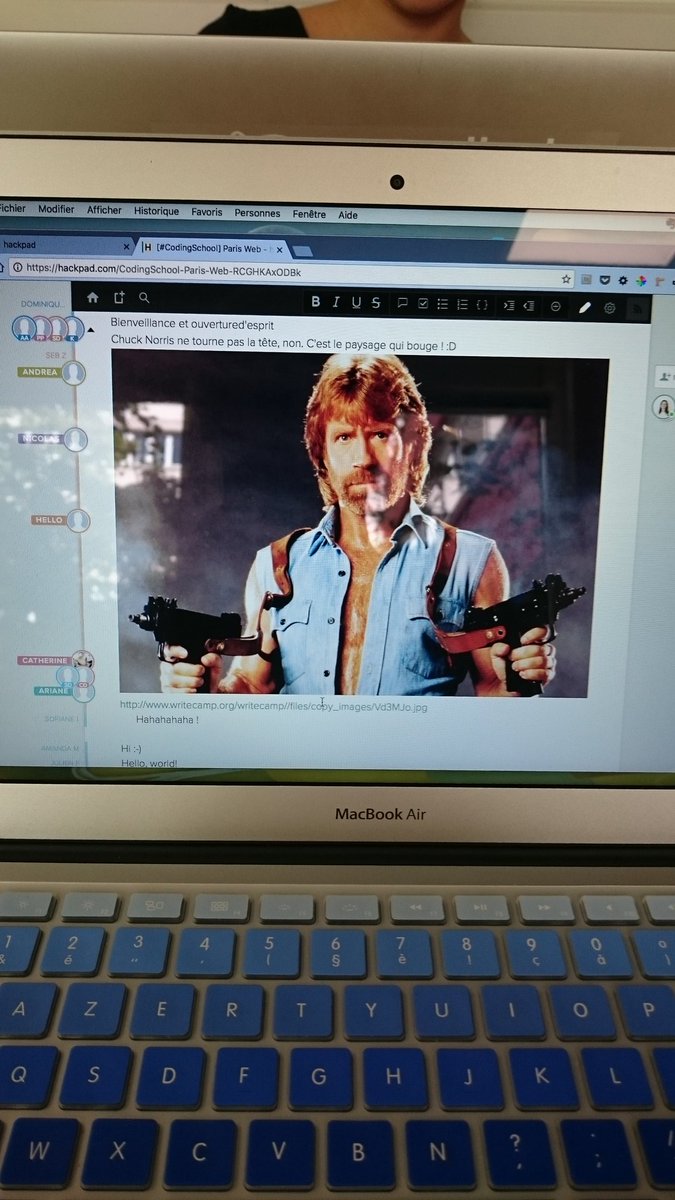This screenshot has height=1200, width=675.
Task: Collapse contributors with the black triangle arrow
Action: pos(92,329)
